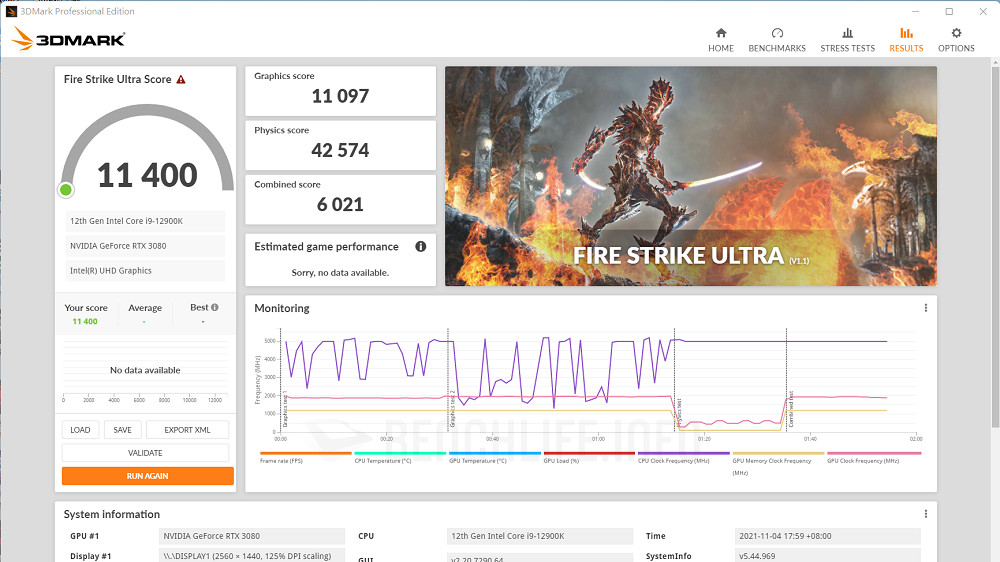Click the warning icon beside Fire Strike Ultra Score
1000x562 pixels.
click(x=181, y=80)
